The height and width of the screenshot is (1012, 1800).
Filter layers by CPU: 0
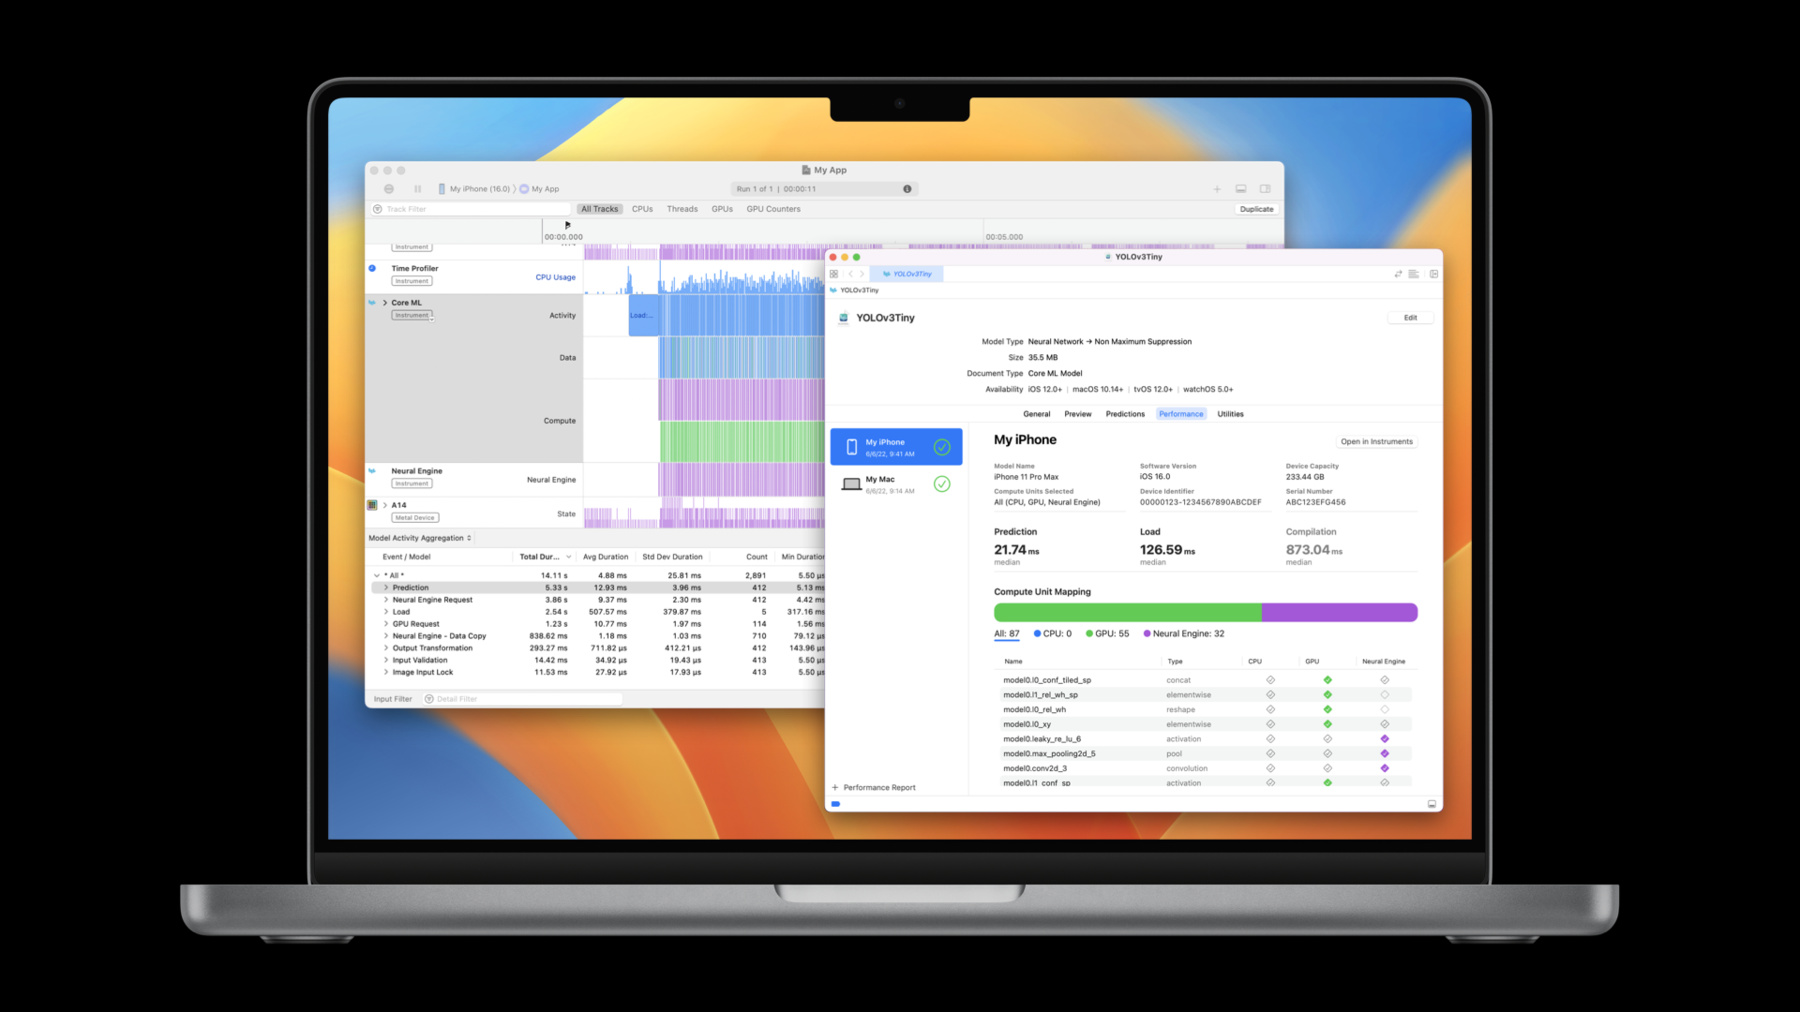pos(1052,634)
